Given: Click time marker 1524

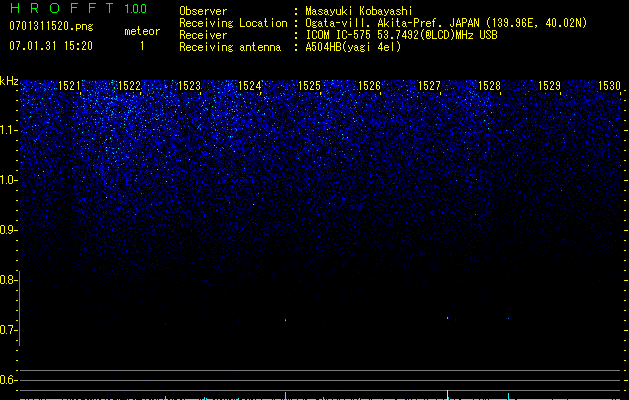Looking at the screenshot, I should (x=250, y=86).
